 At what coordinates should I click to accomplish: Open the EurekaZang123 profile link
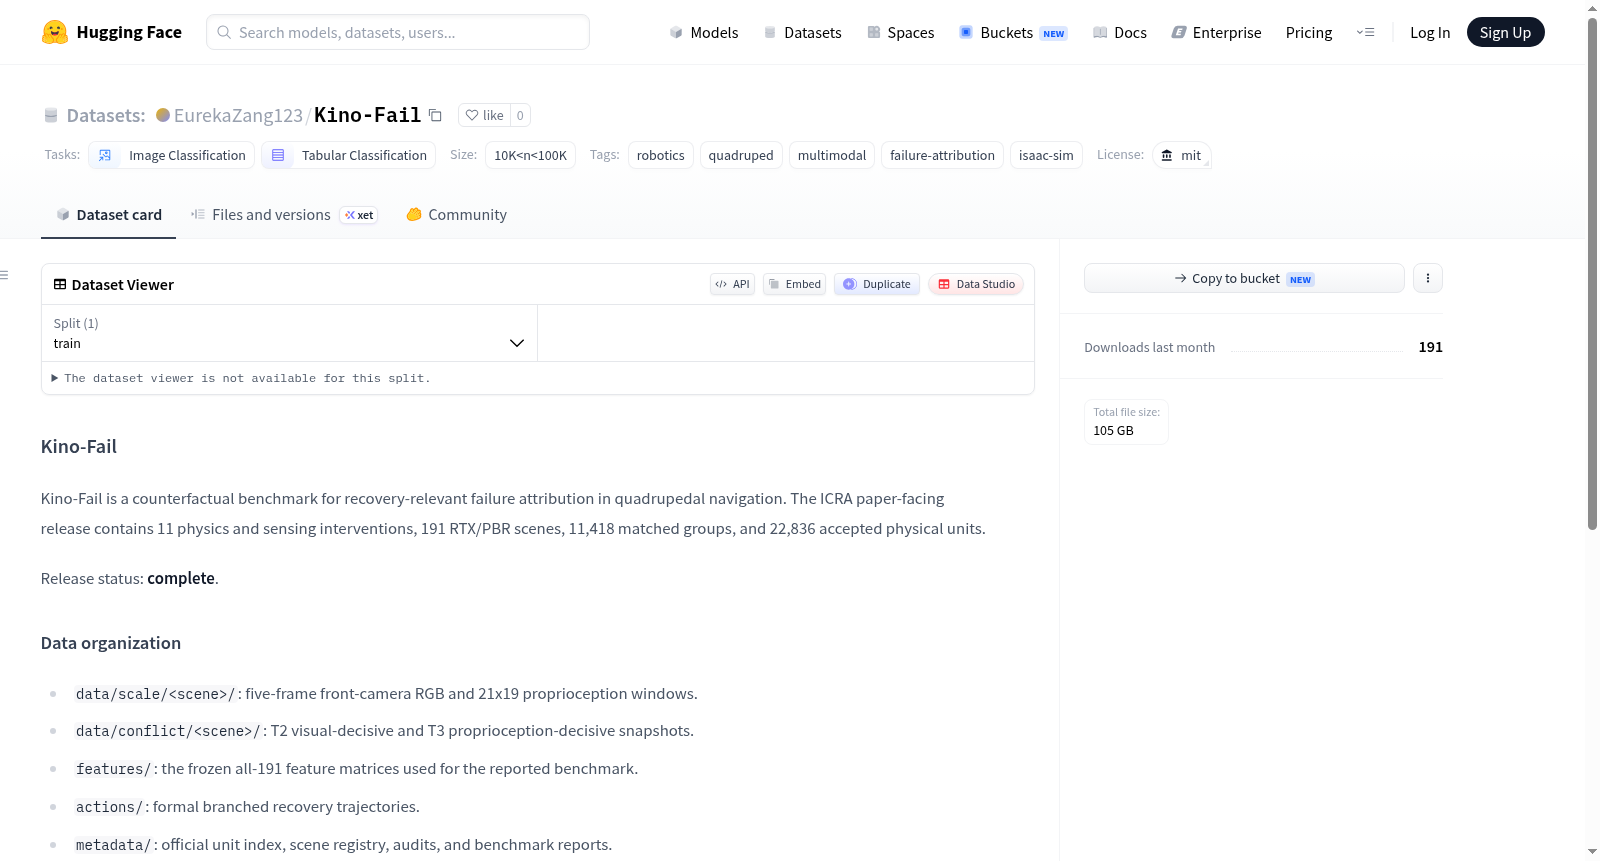click(238, 115)
